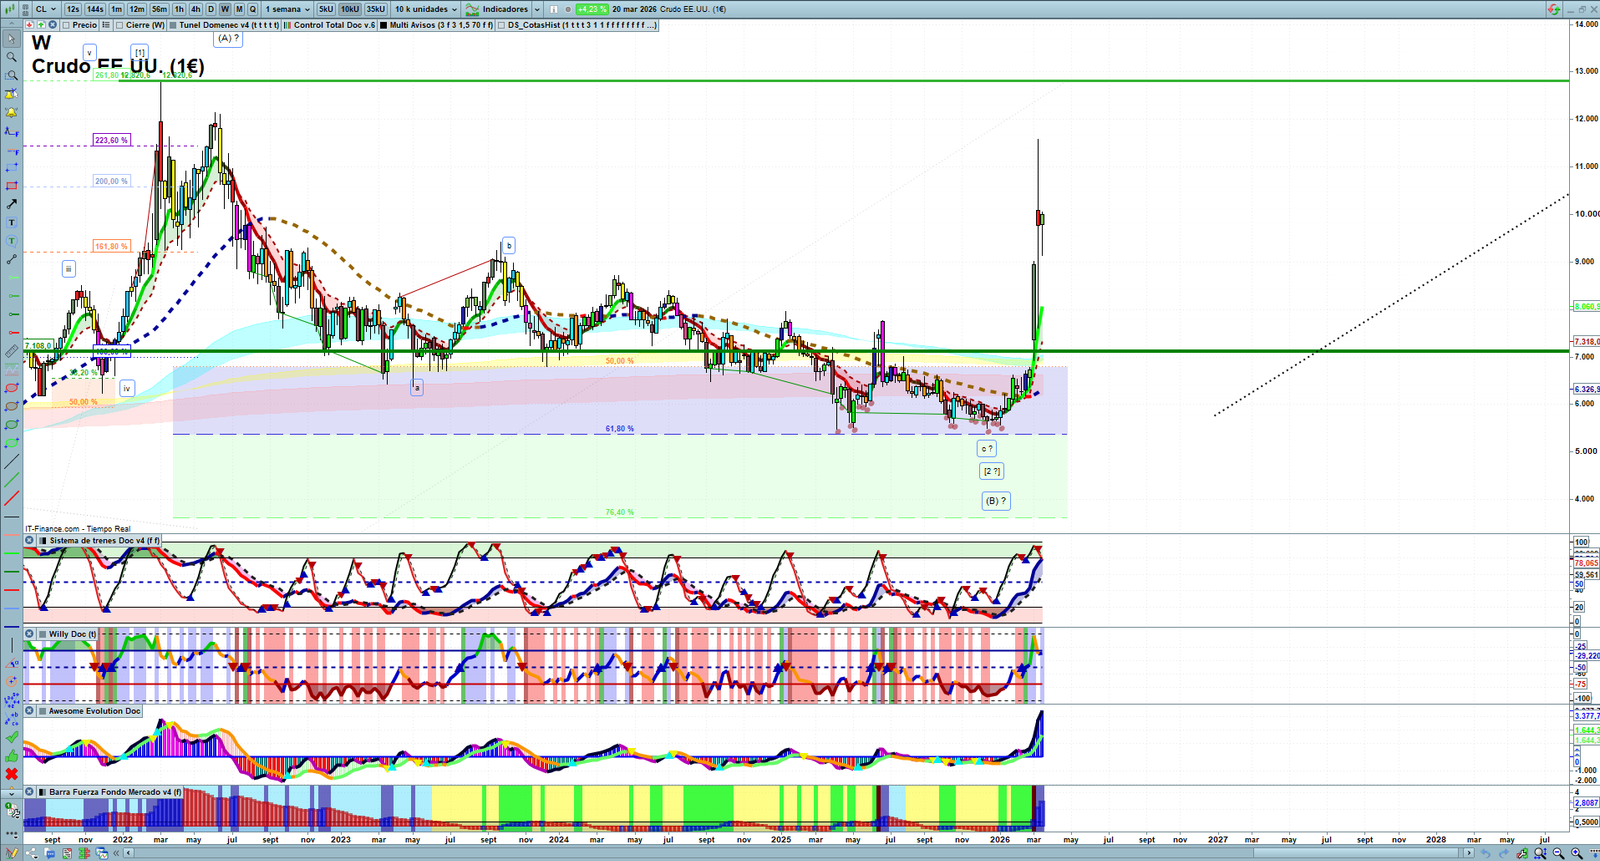Select the red rectangle drawing tool

(x=11, y=186)
